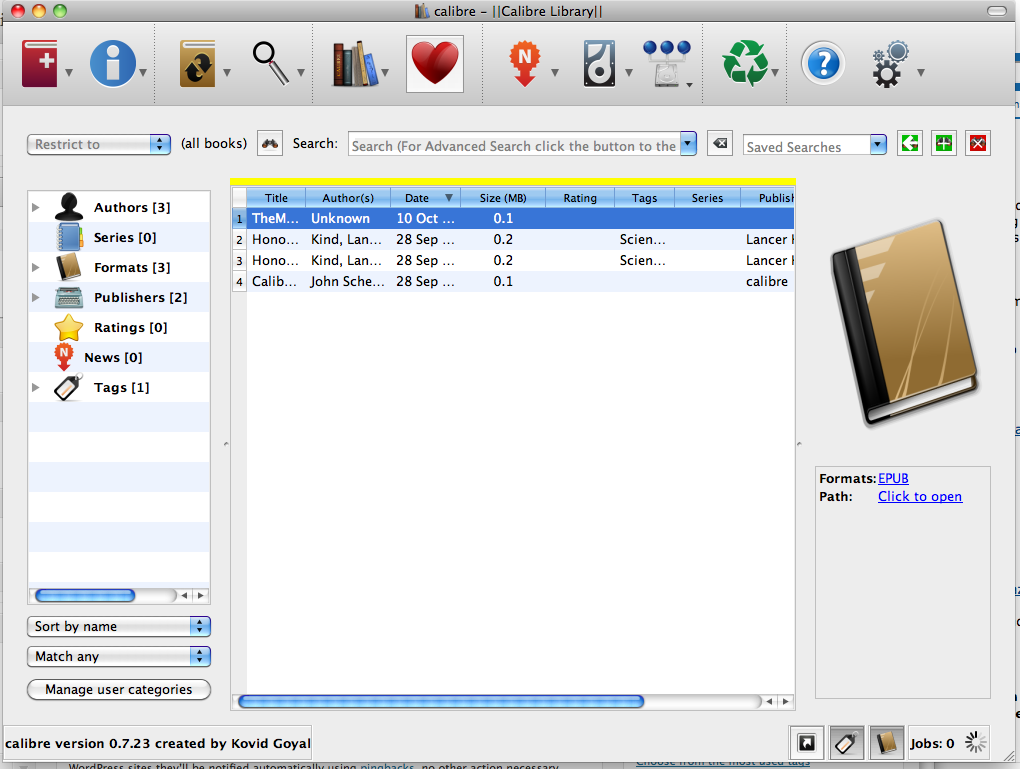Toggle the Cover Browser button in status bar

coord(807,742)
